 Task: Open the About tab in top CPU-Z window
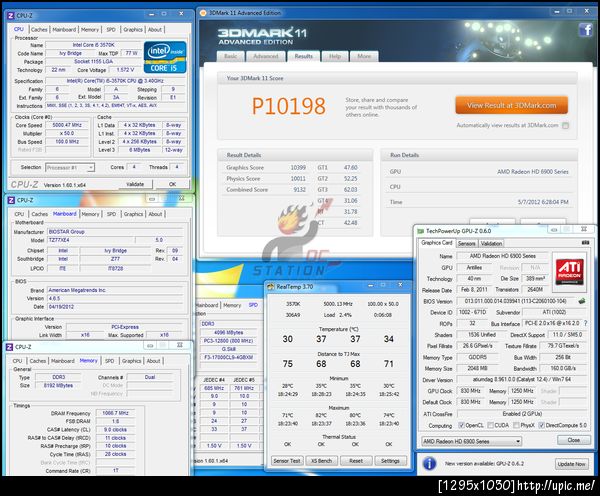[x=155, y=29]
